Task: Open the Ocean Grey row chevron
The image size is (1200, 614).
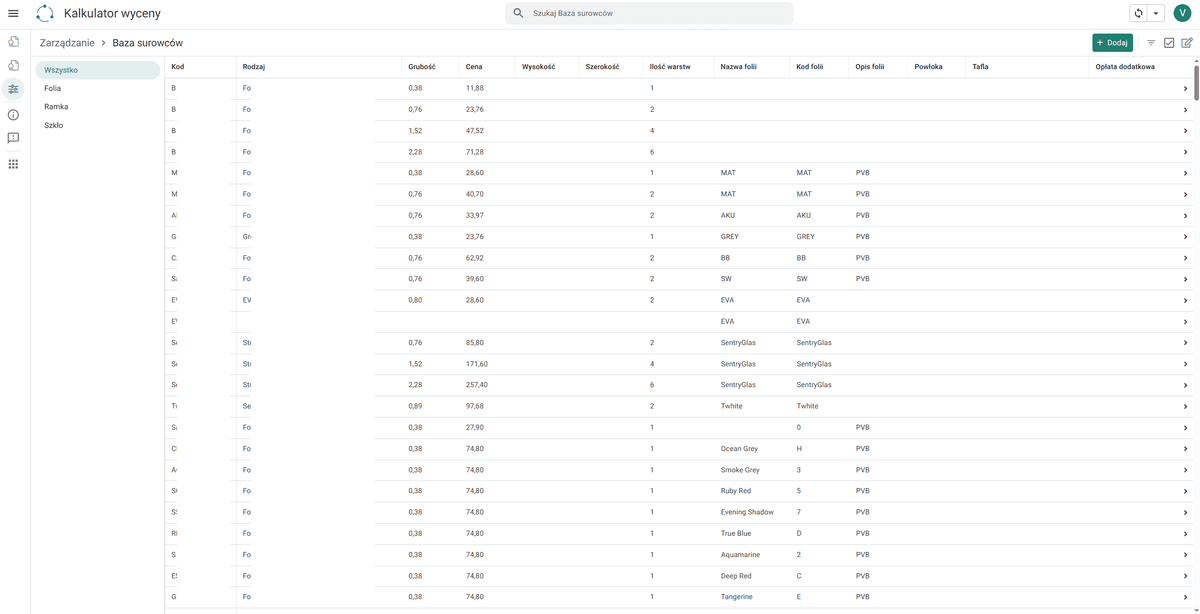Action: click(x=1185, y=449)
